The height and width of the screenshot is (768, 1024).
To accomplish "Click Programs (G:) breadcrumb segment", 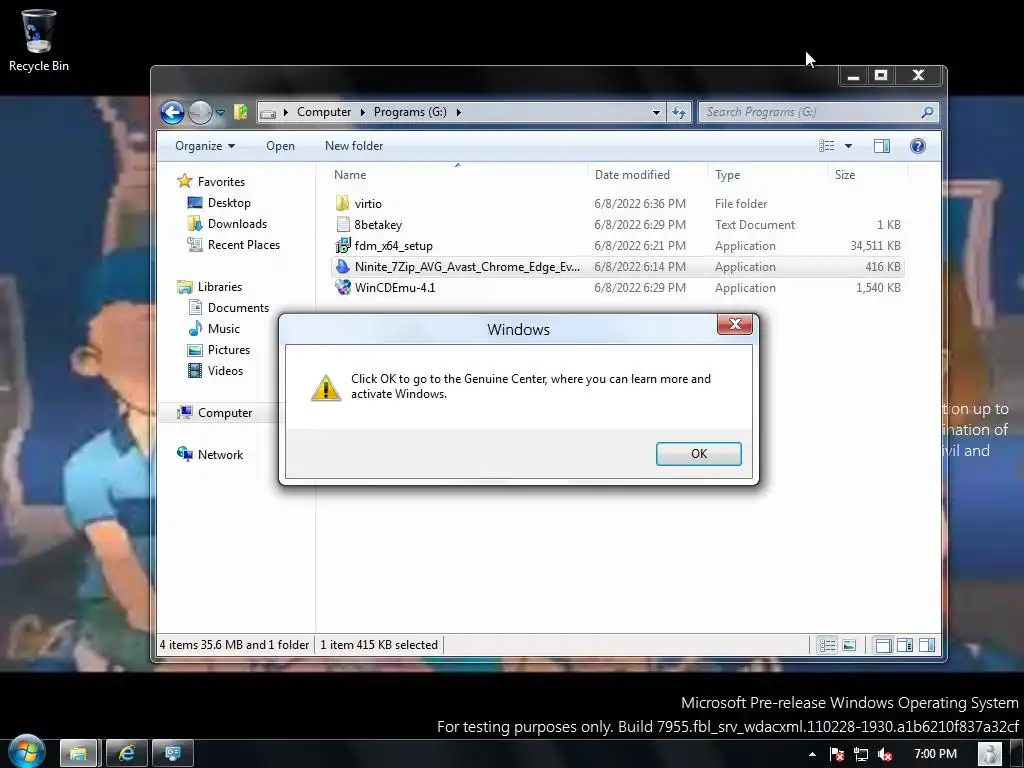I will pyautogui.click(x=410, y=112).
